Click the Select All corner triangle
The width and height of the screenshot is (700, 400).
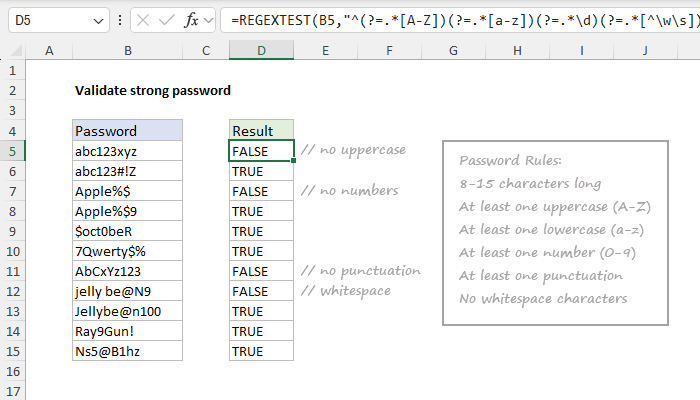coord(10,50)
